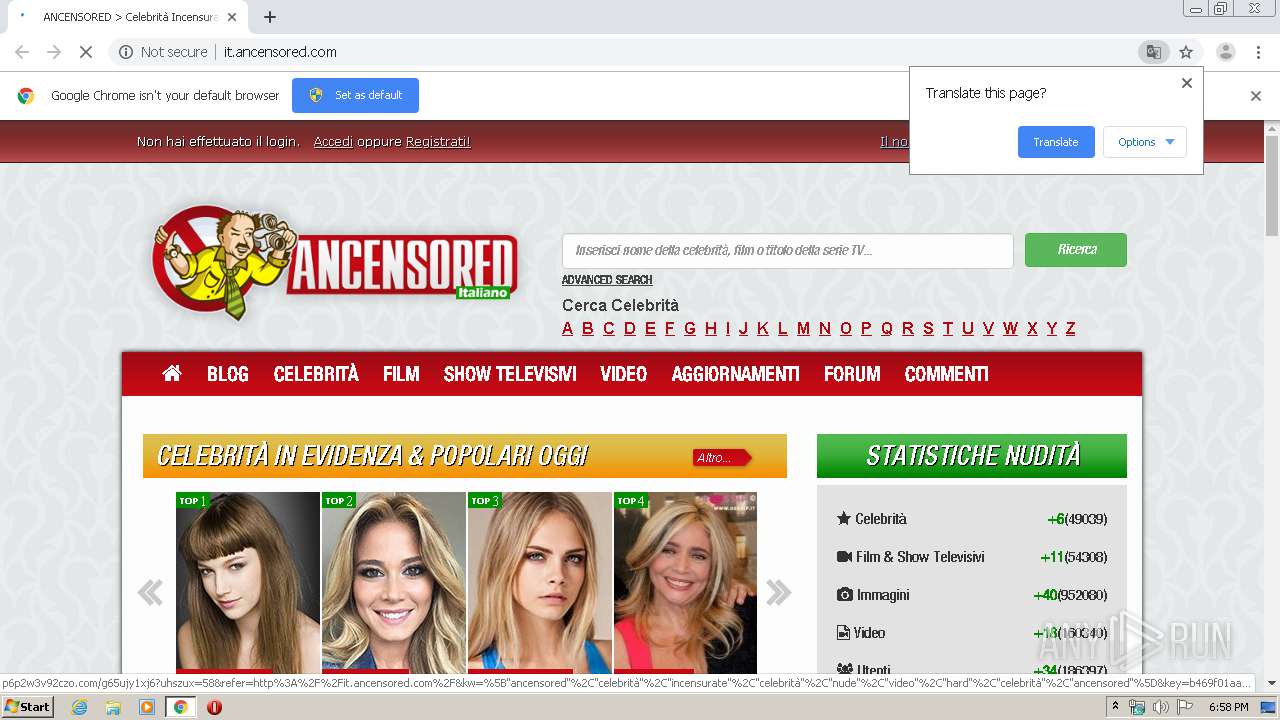Click the home icon in red navigation bar
This screenshot has width=1280, height=720.
pos(172,373)
